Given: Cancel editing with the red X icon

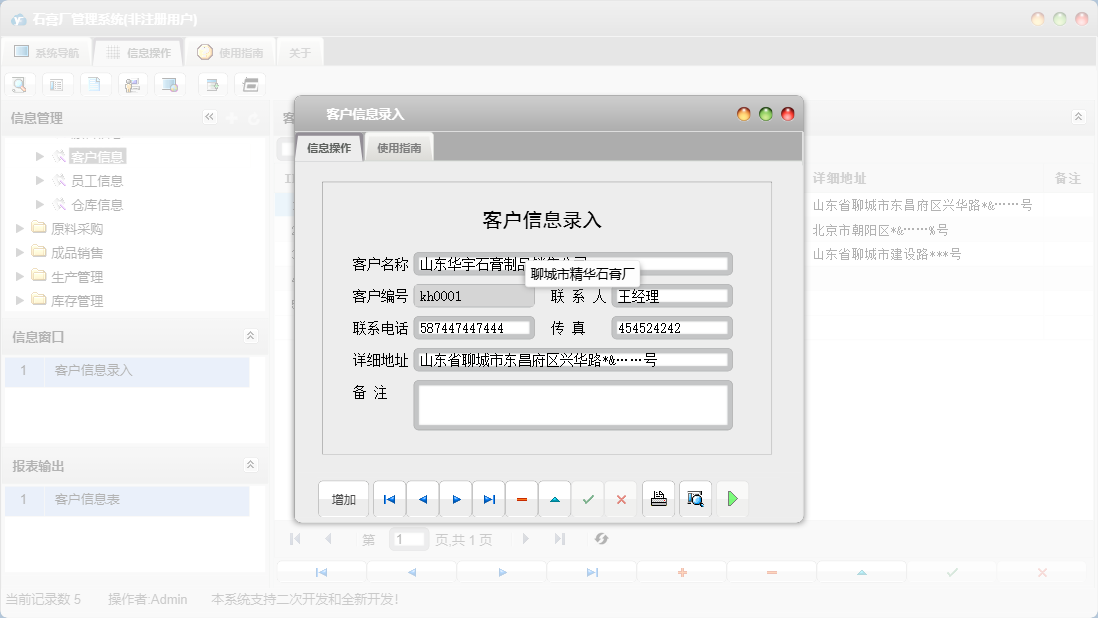Looking at the screenshot, I should [621, 498].
